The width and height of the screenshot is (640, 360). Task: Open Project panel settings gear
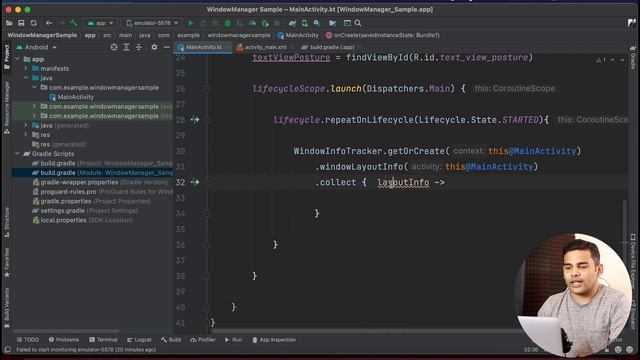pos(154,47)
